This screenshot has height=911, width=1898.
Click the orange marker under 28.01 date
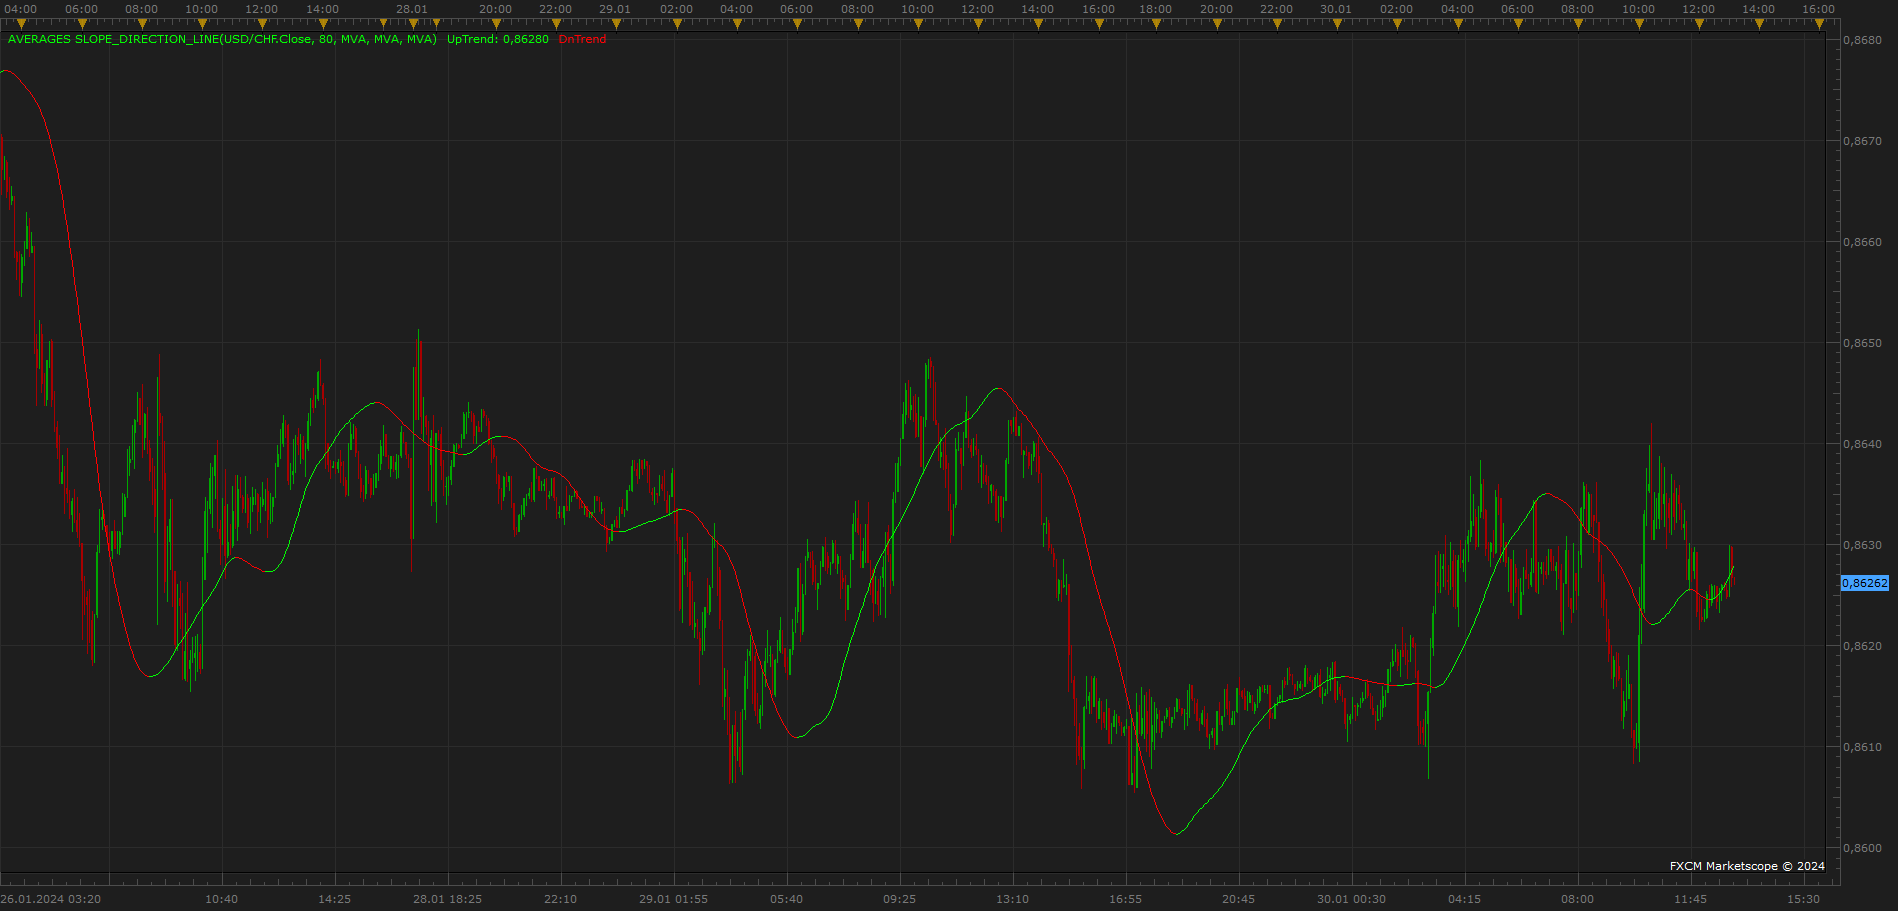pos(412,24)
